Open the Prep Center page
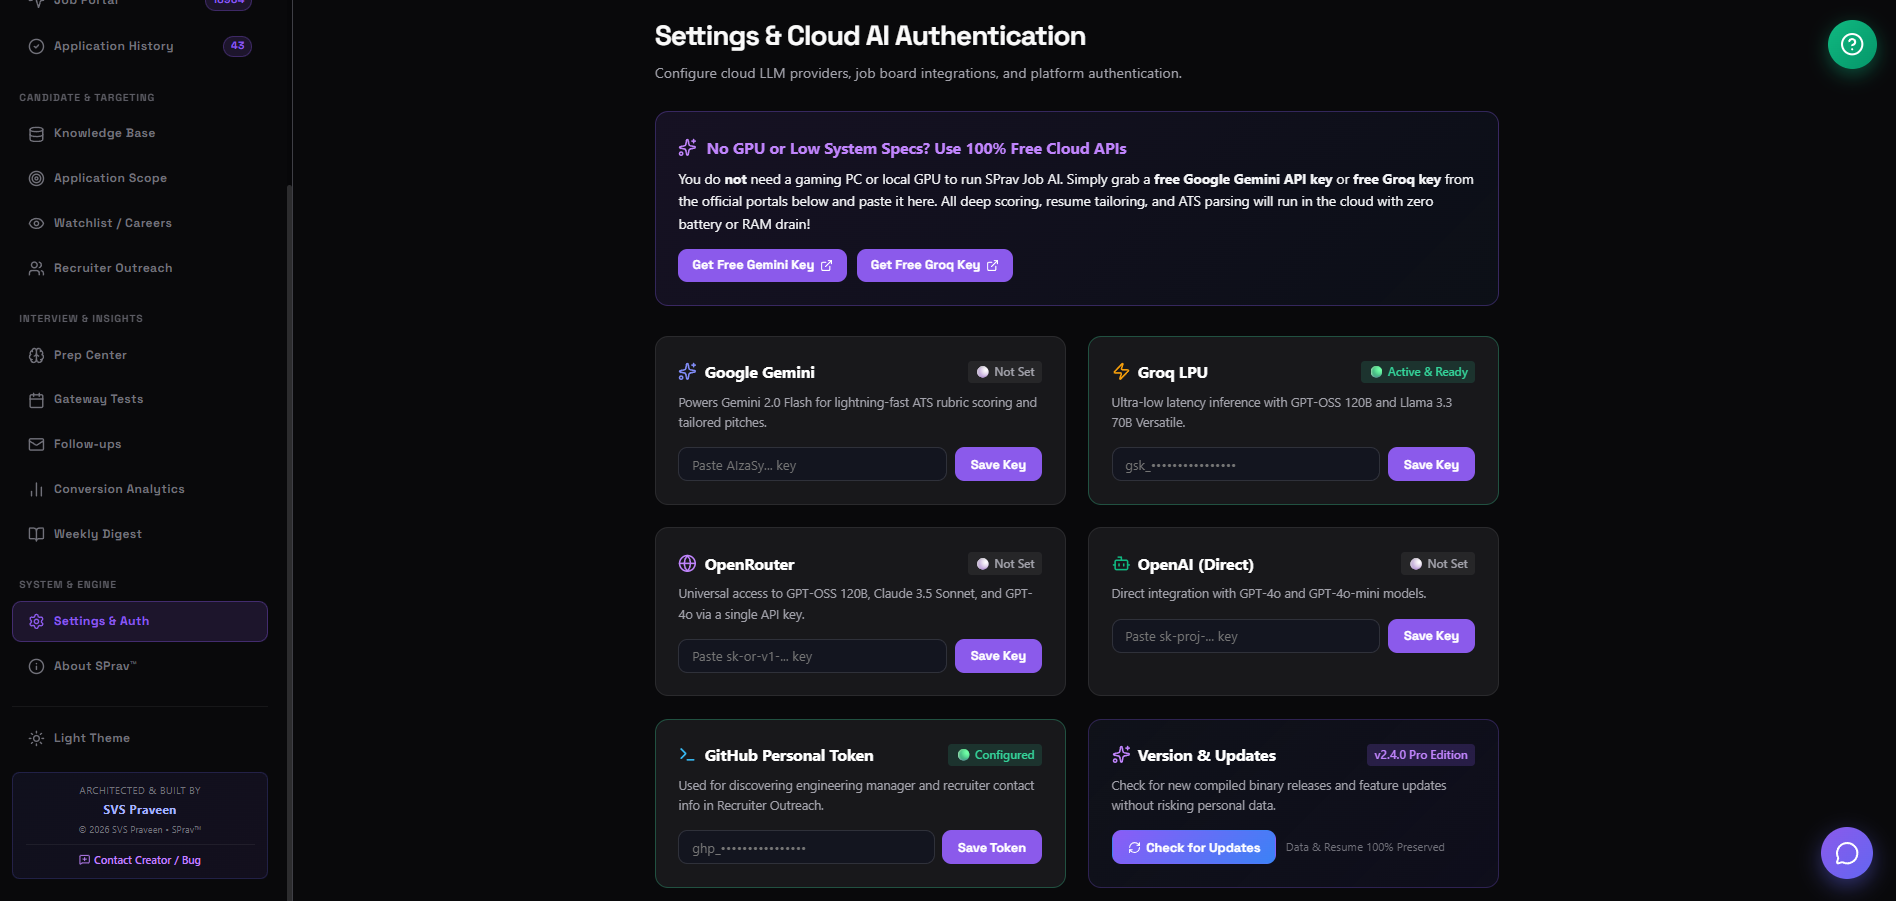The width and height of the screenshot is (1896, 901). [x=140, y=355]
